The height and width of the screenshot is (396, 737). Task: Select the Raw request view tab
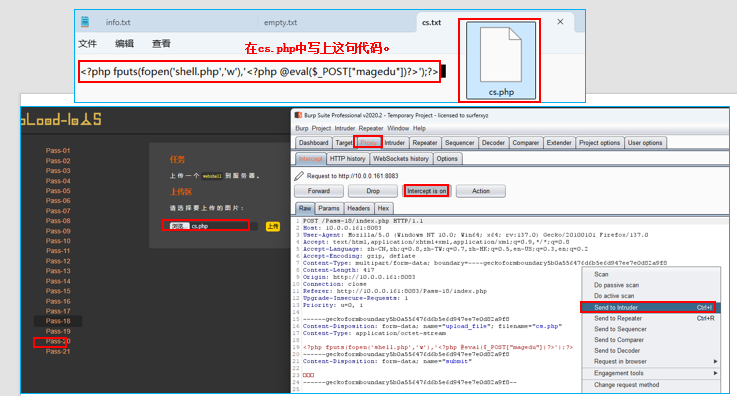click(x=305, y=208)
